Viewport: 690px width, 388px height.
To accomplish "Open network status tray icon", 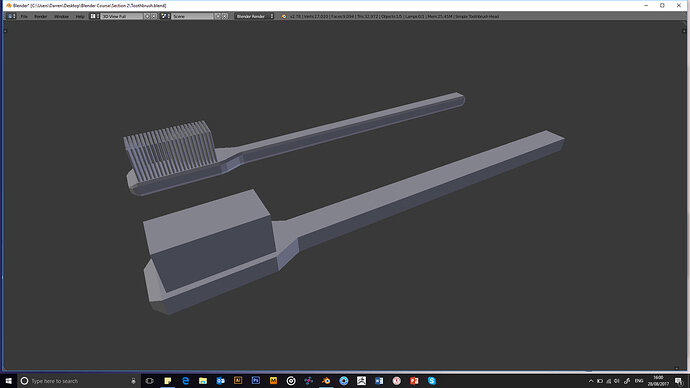I will 609,381.
